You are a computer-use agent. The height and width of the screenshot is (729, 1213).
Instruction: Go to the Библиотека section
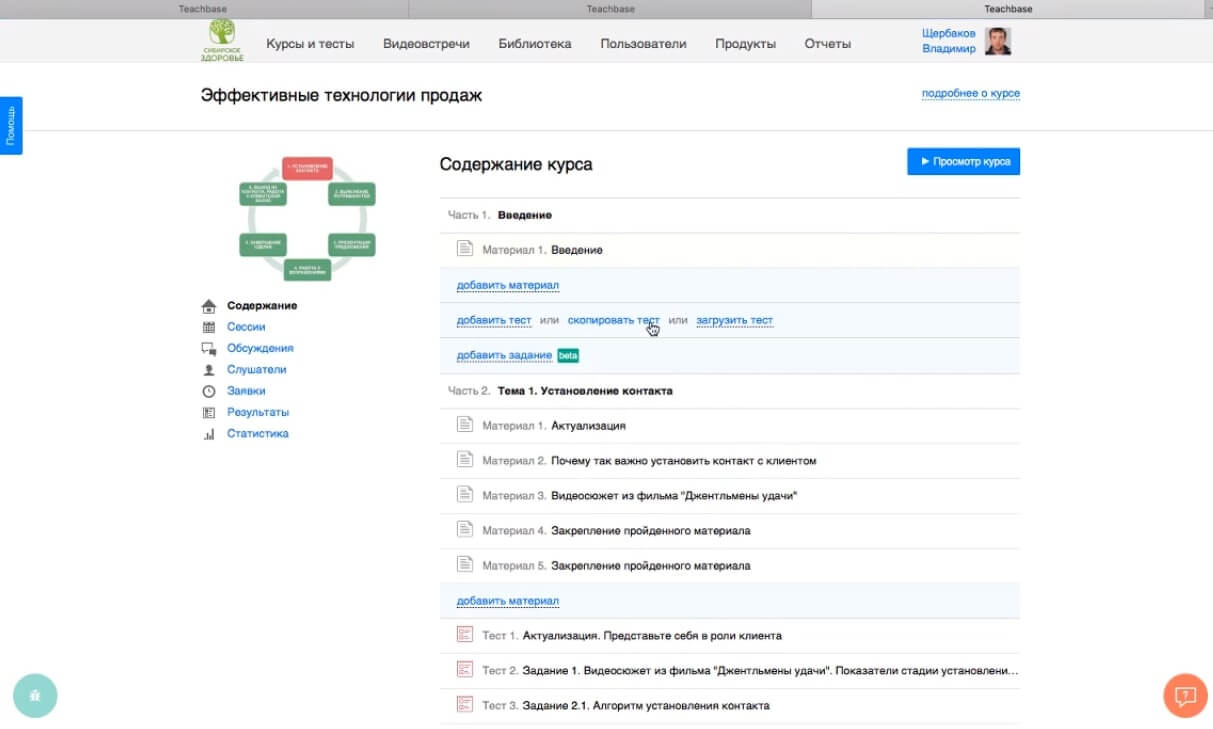(534, 44)
